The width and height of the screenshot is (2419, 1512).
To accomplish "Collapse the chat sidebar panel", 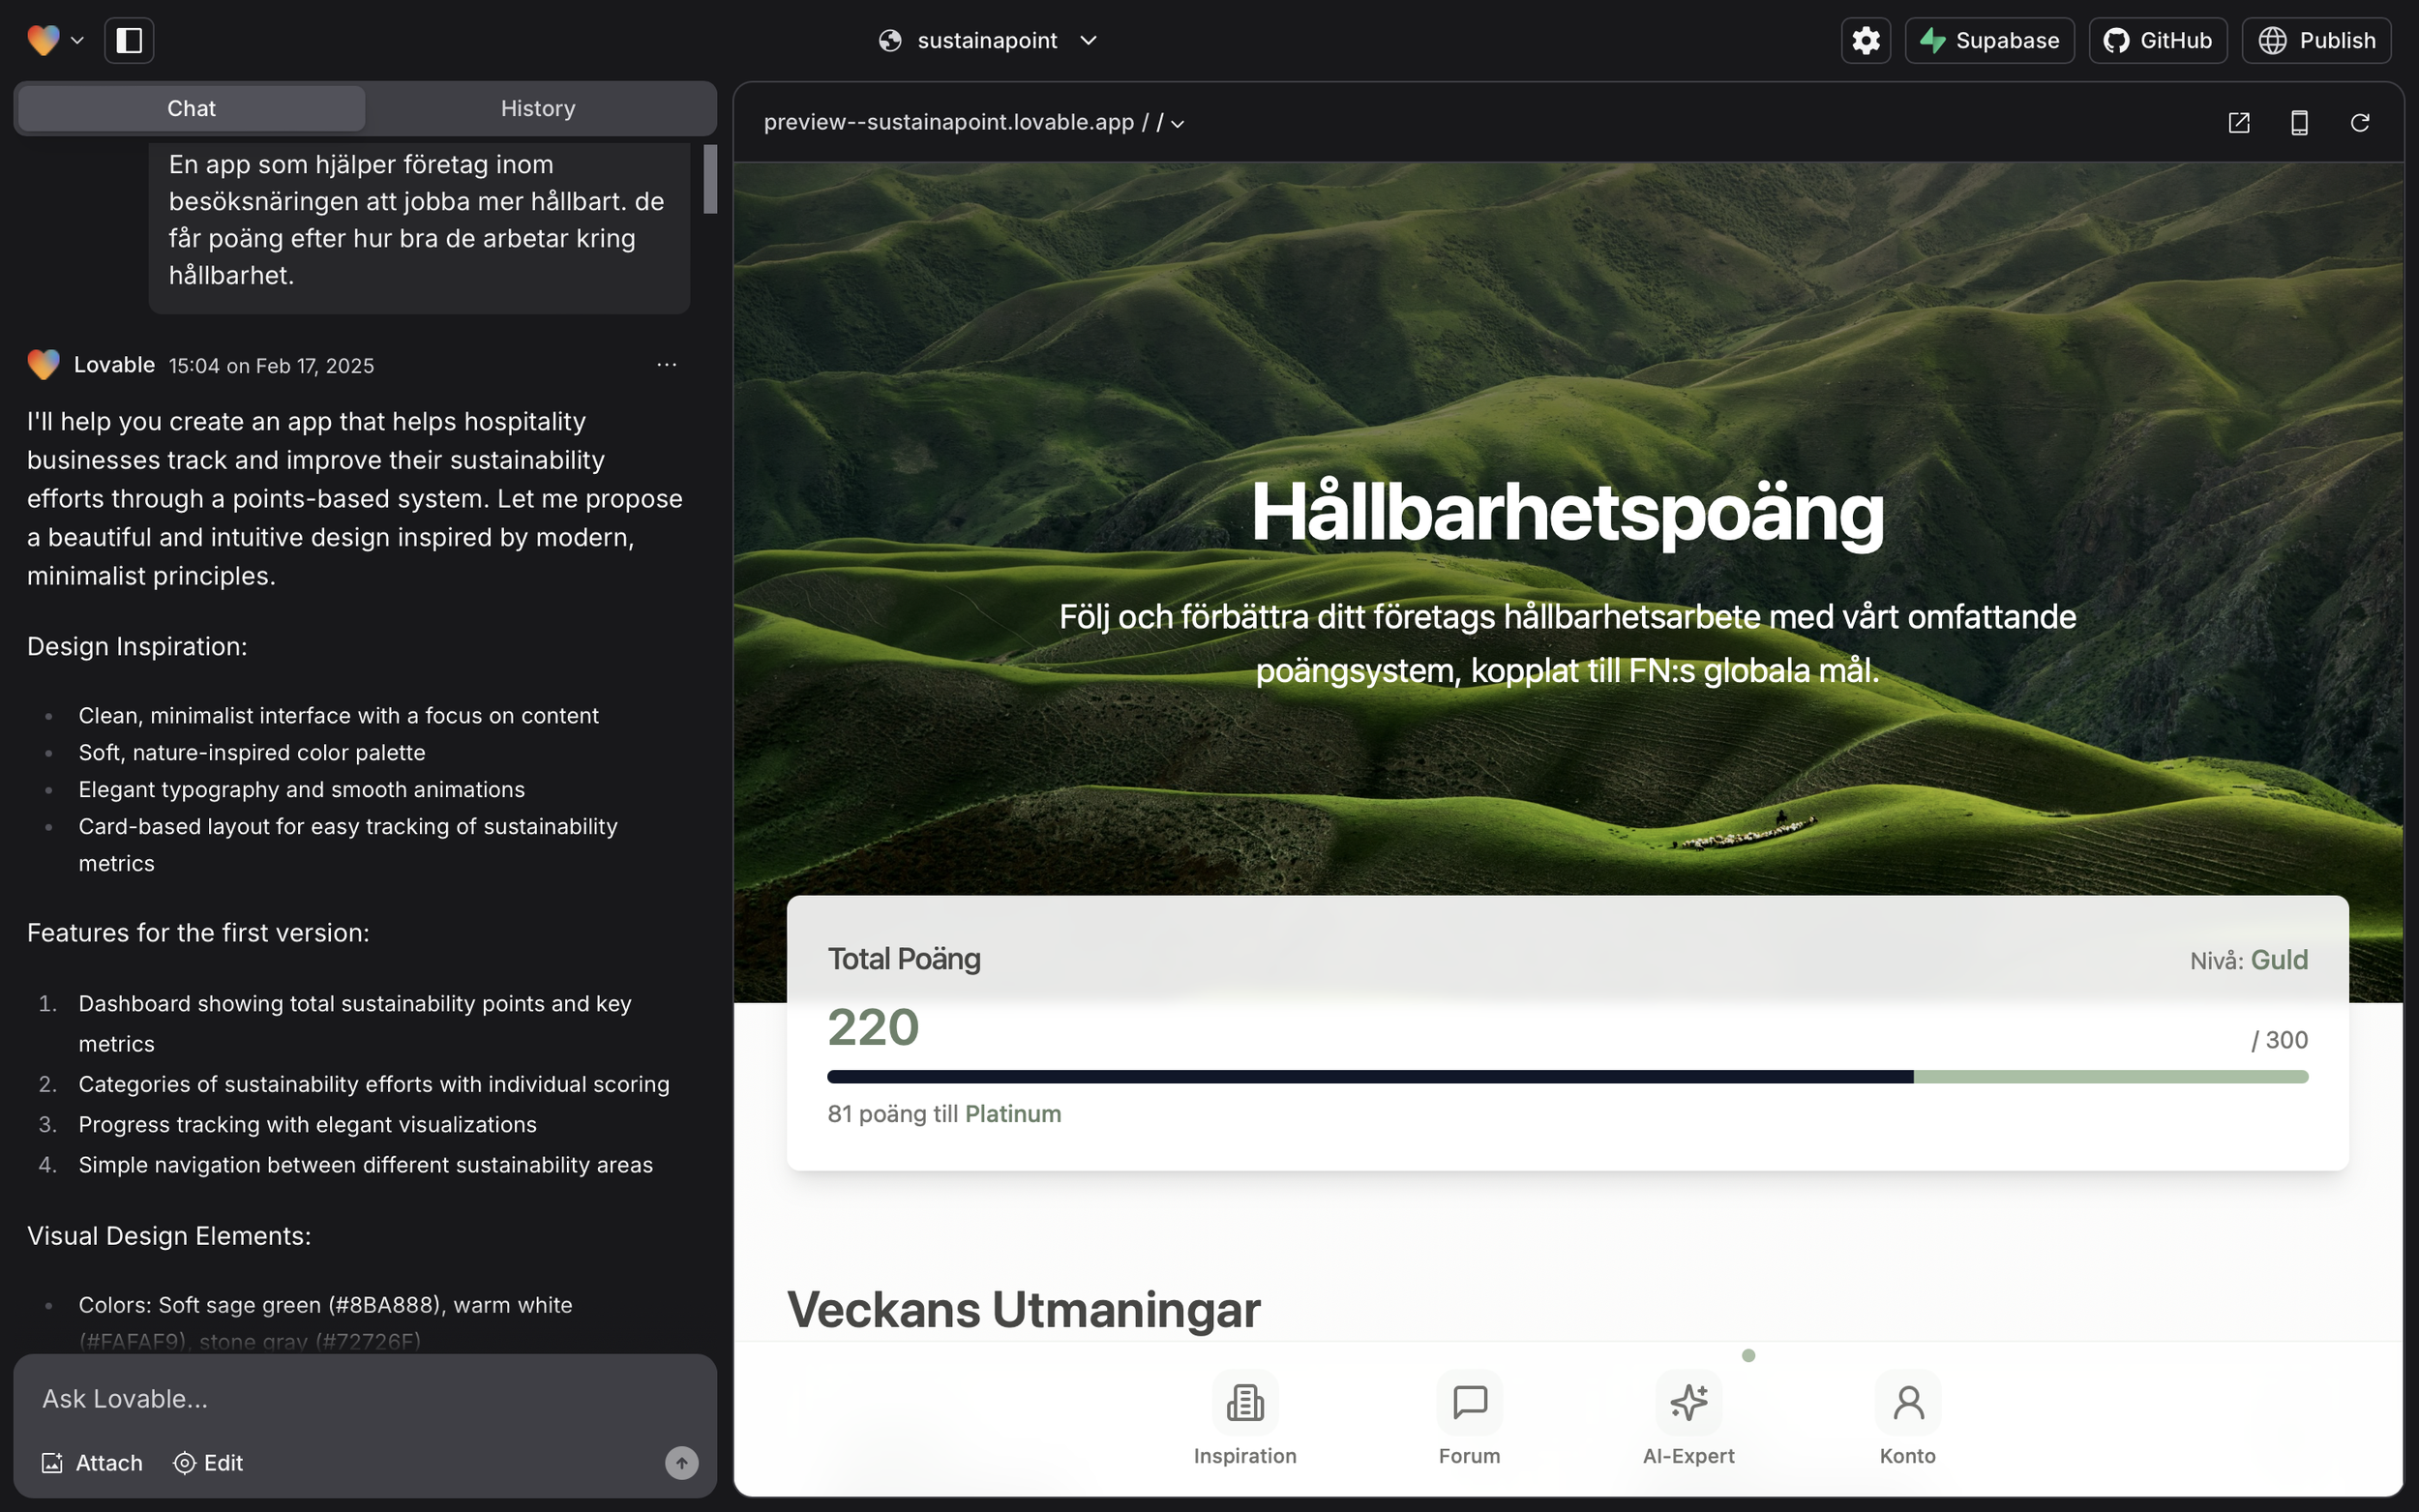I will 129,40.
